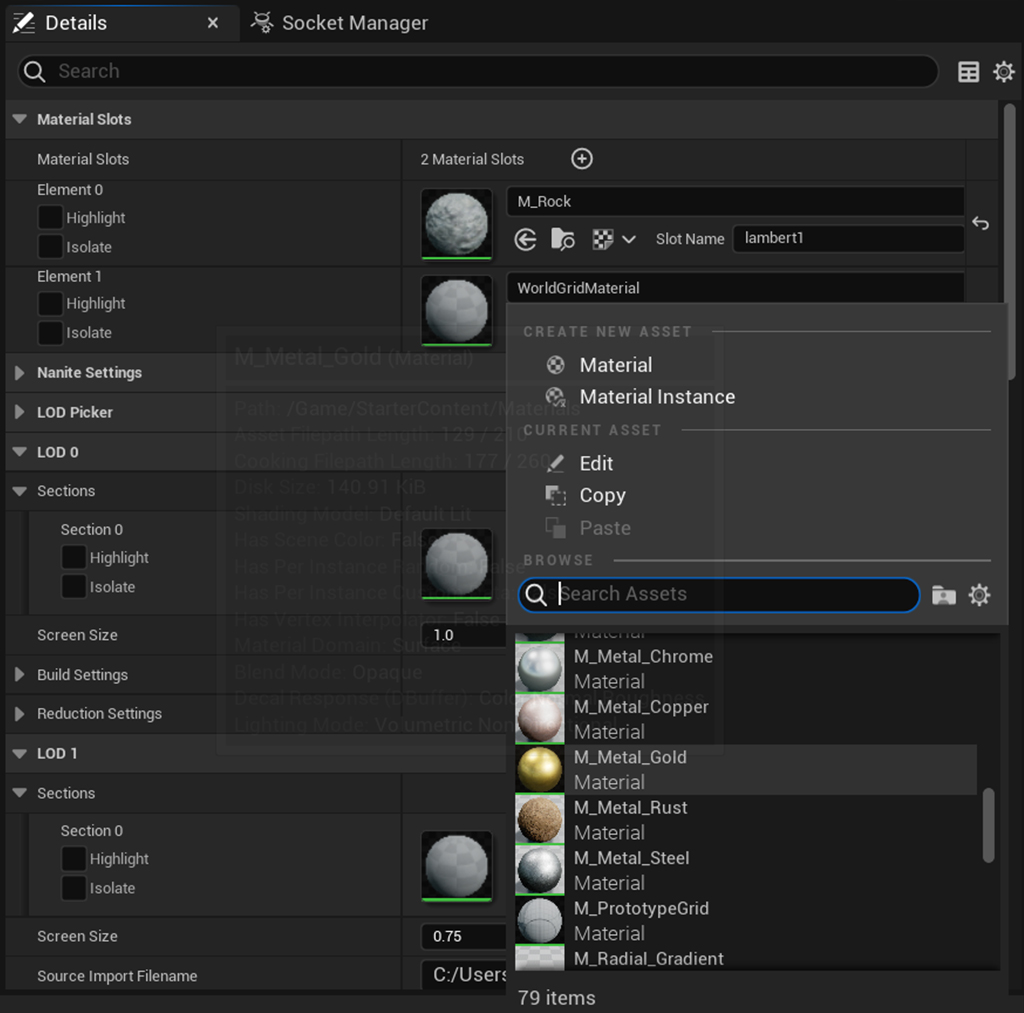Click the Search Assets input field

[x=718, y=595]
